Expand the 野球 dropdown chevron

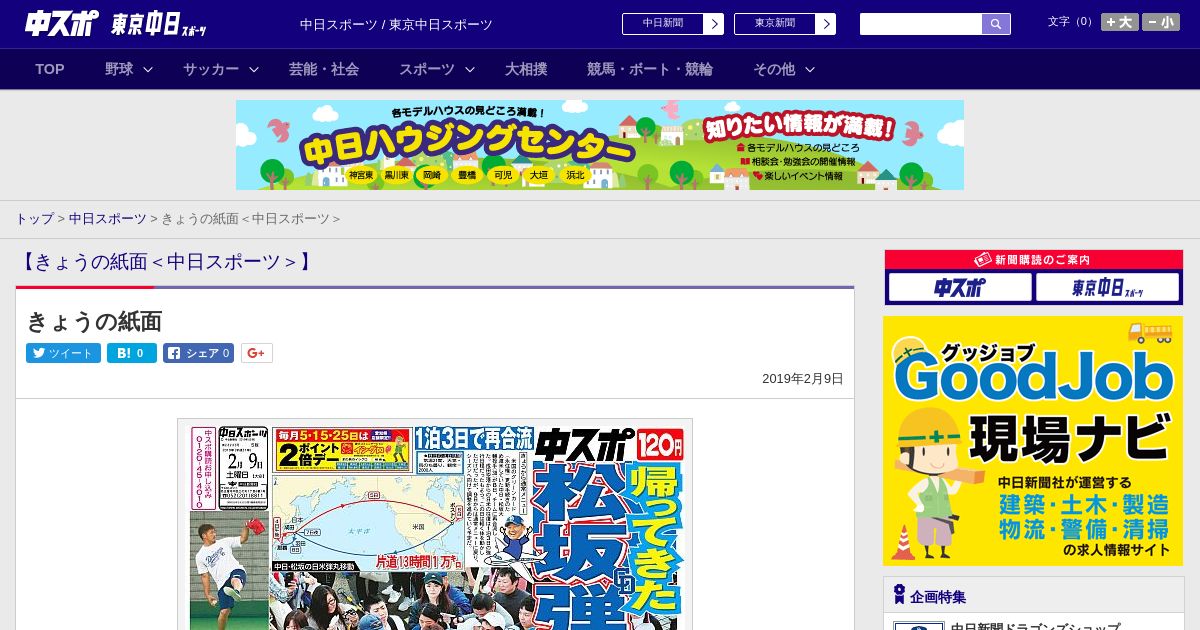pos(148,69)
